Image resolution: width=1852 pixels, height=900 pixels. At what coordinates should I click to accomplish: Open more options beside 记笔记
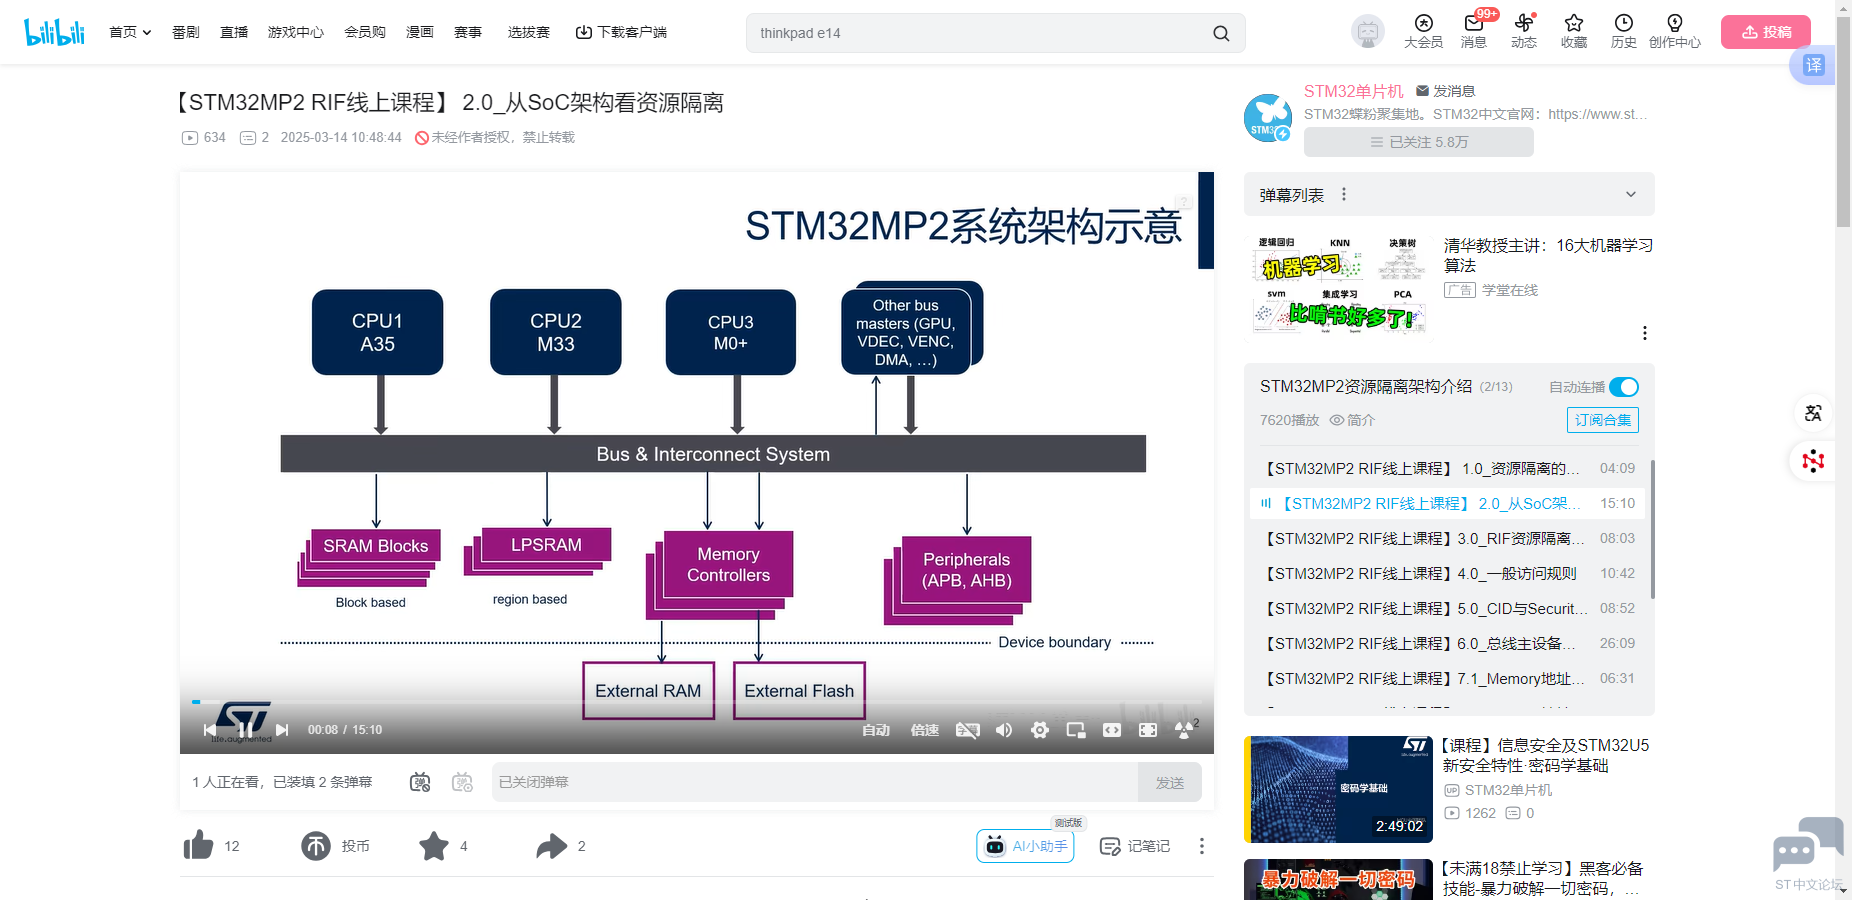[x=1202, y=846]
